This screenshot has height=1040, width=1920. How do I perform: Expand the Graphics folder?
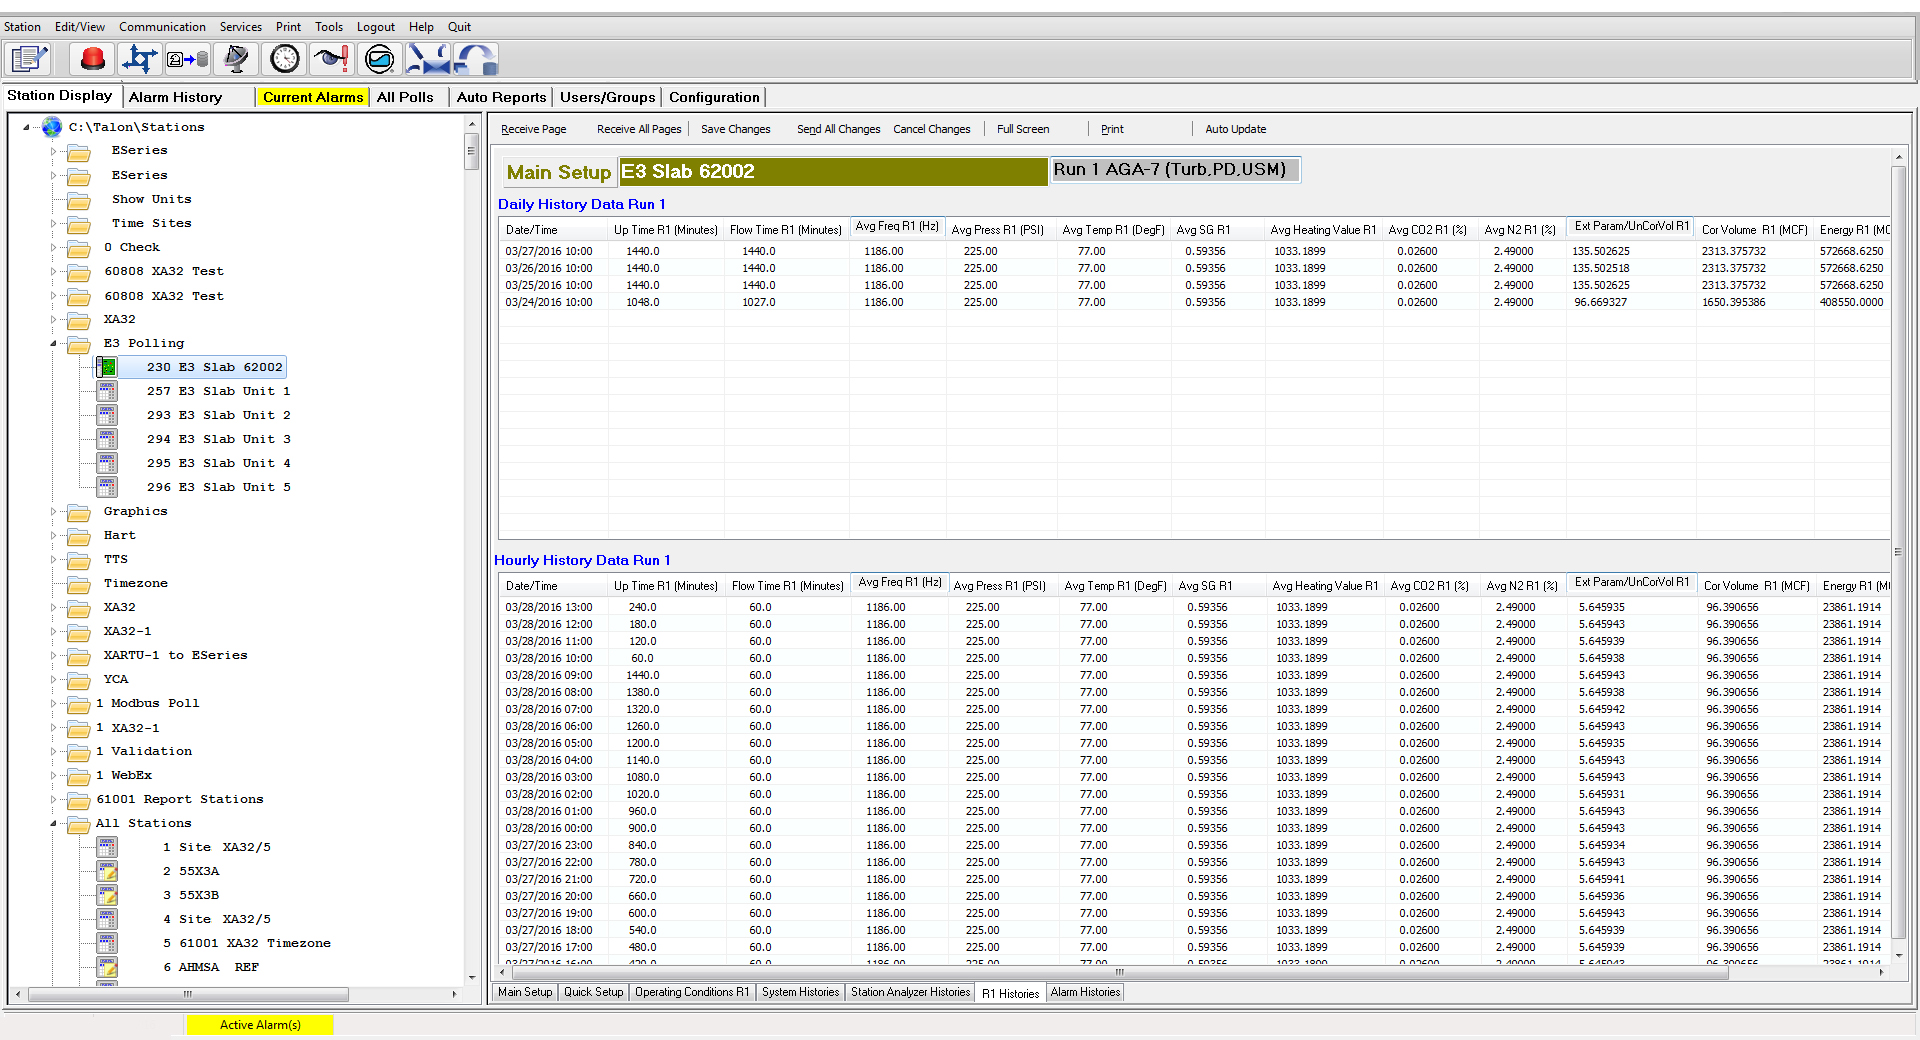click(53, 511)
